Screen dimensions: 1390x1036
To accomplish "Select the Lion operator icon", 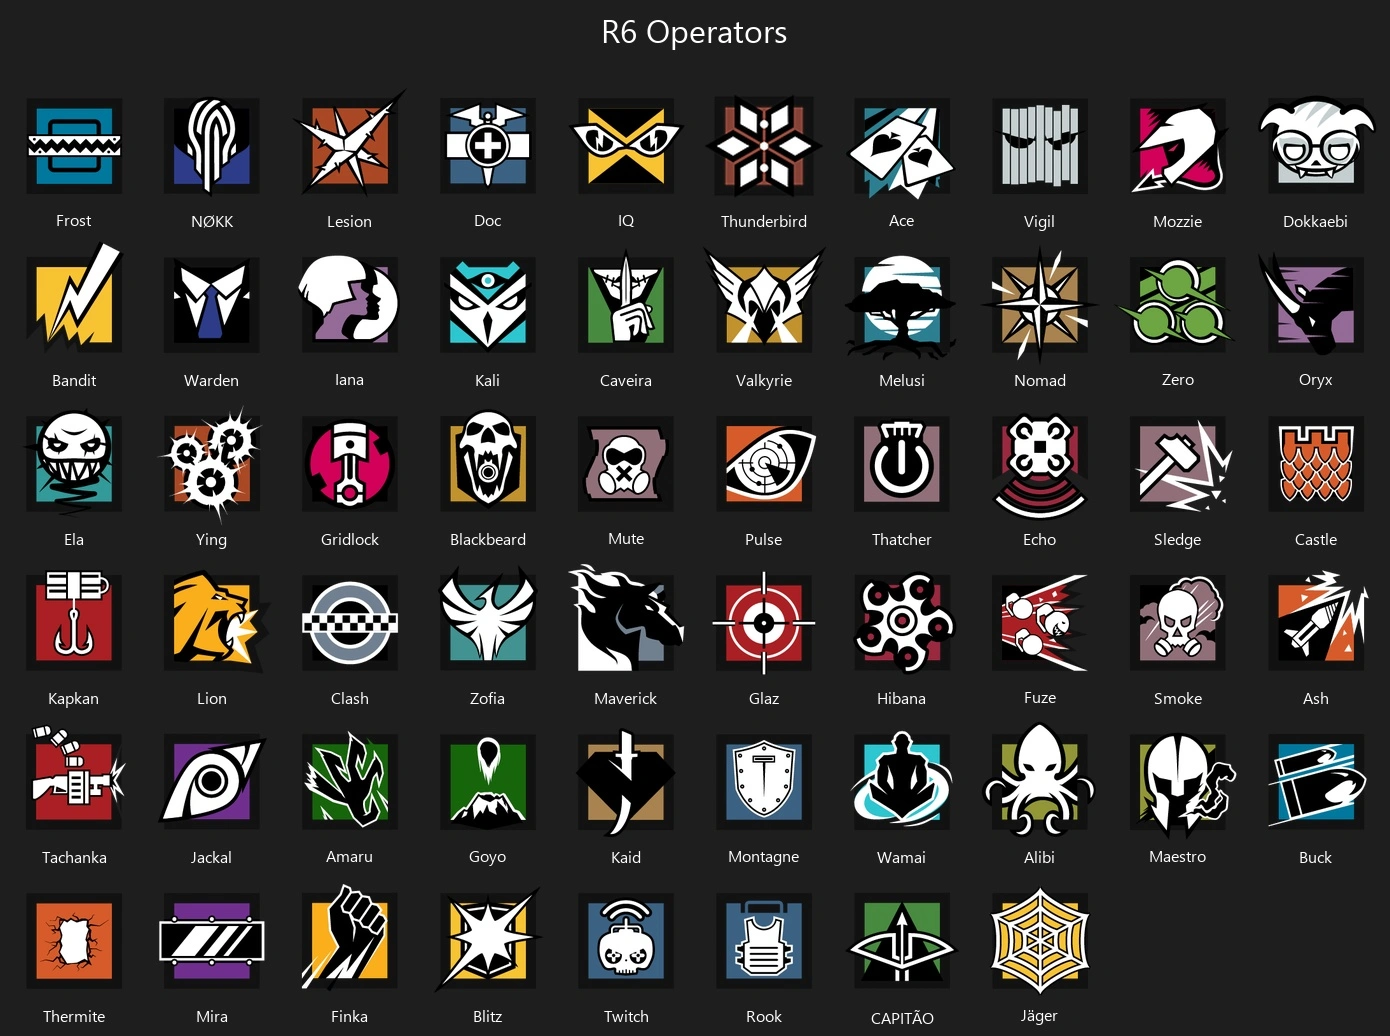I will (214, 621).
